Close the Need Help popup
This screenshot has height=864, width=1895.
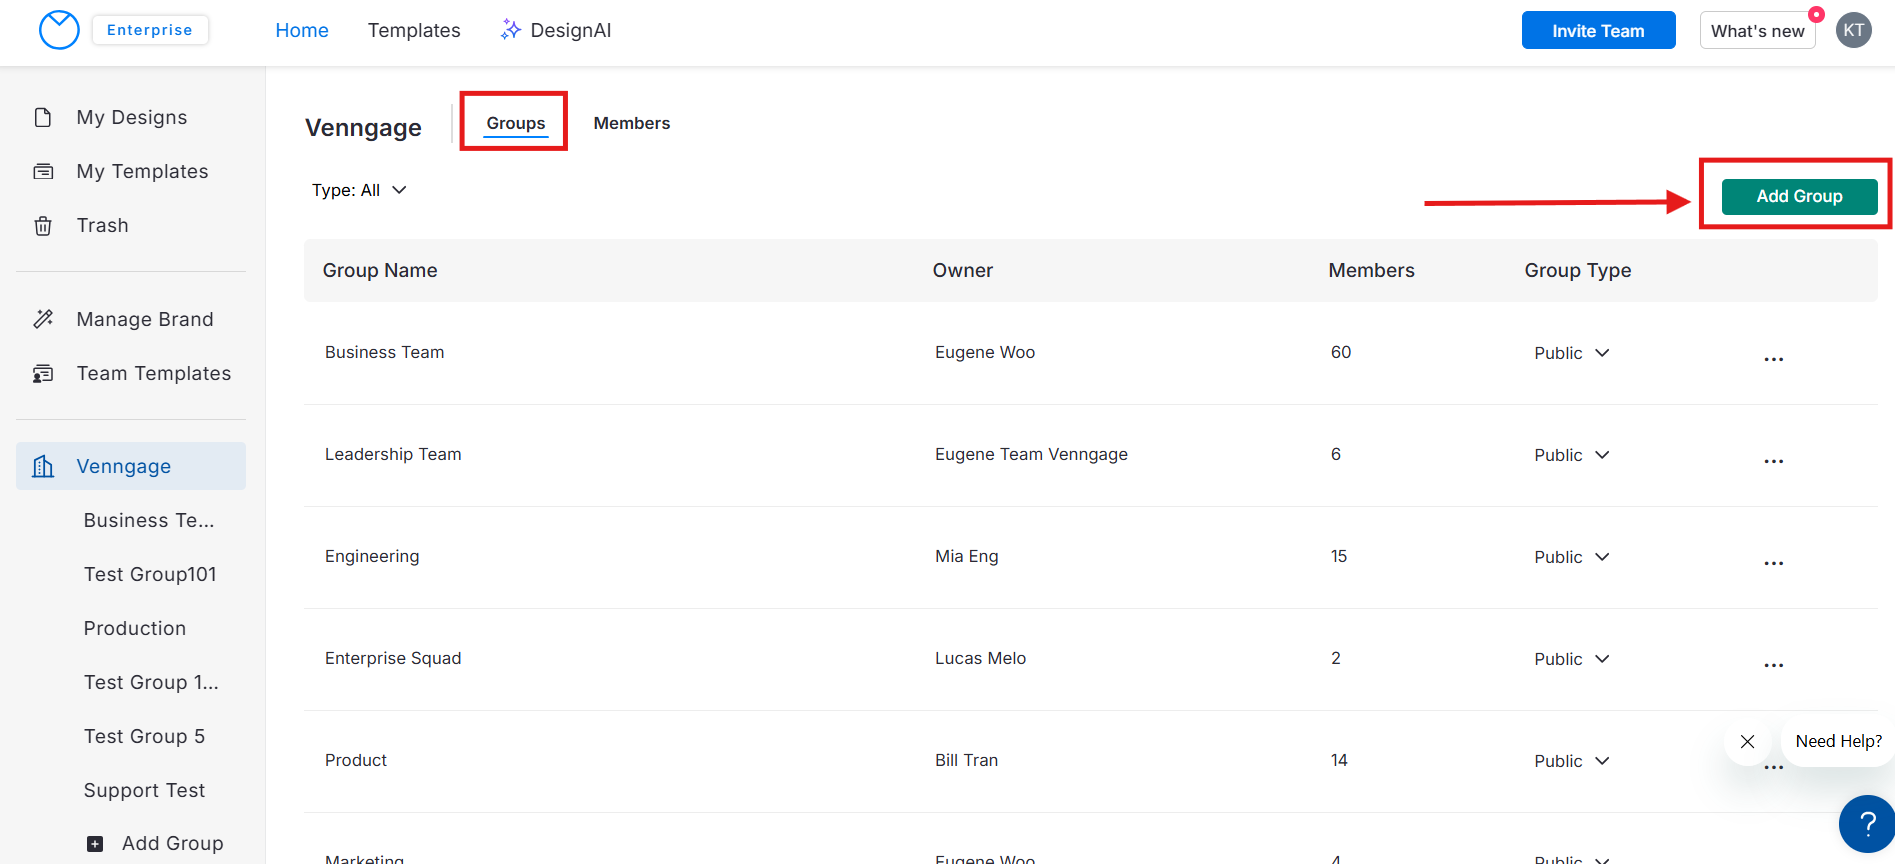(x=1747, y=741)
